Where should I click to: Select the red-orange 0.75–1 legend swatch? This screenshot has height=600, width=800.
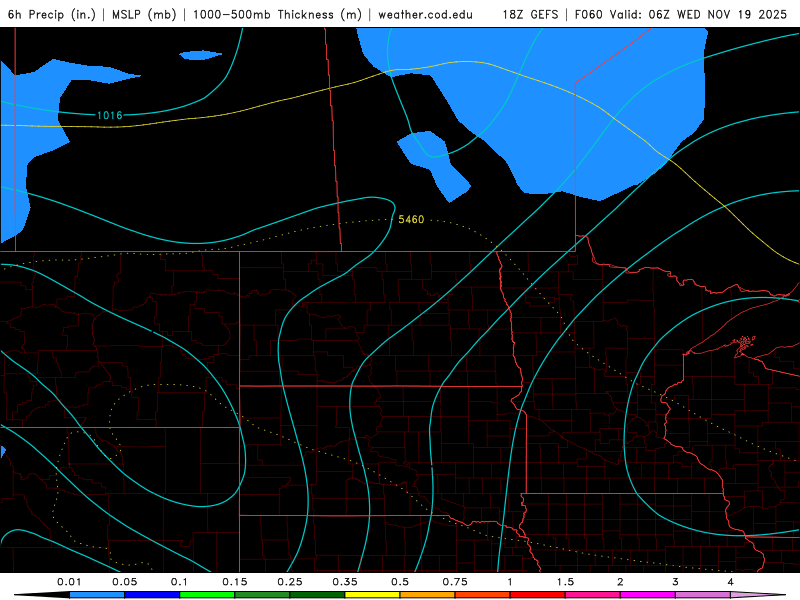(x=483, y=595)
